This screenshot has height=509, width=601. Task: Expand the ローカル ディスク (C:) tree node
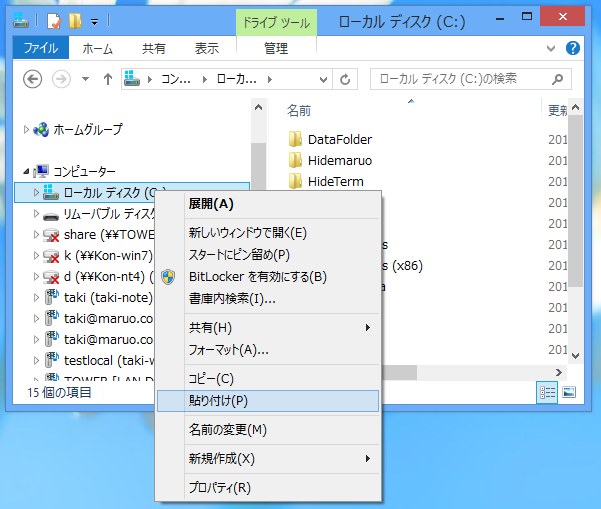pyautogui.click(x=36, y=192)
